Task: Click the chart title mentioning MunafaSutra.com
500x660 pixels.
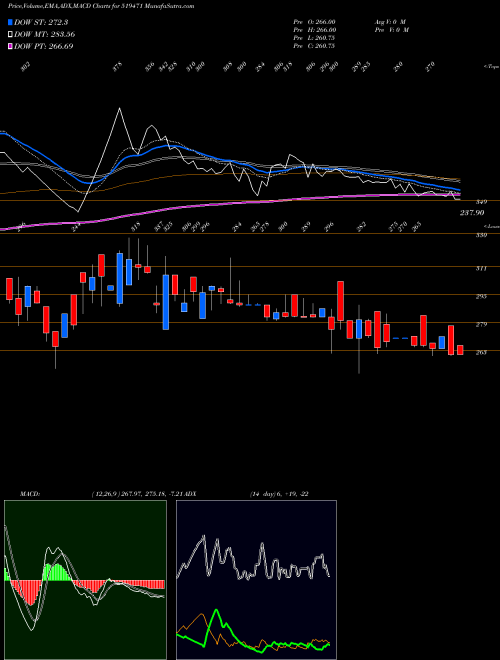Action: (x=101, y=6)
